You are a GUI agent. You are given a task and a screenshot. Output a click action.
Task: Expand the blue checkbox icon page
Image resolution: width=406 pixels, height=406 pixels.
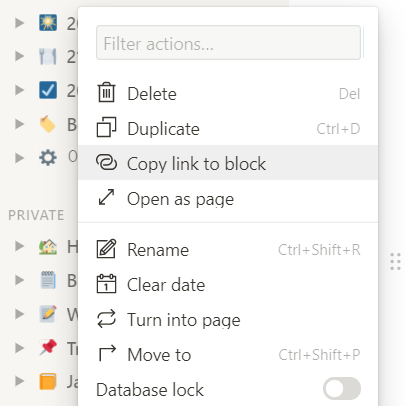coord(20,90)
